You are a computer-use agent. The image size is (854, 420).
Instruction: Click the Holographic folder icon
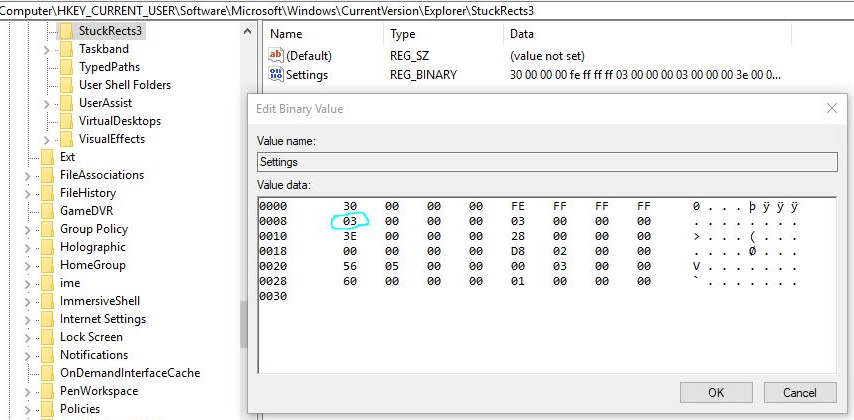[x=48, y=247]
